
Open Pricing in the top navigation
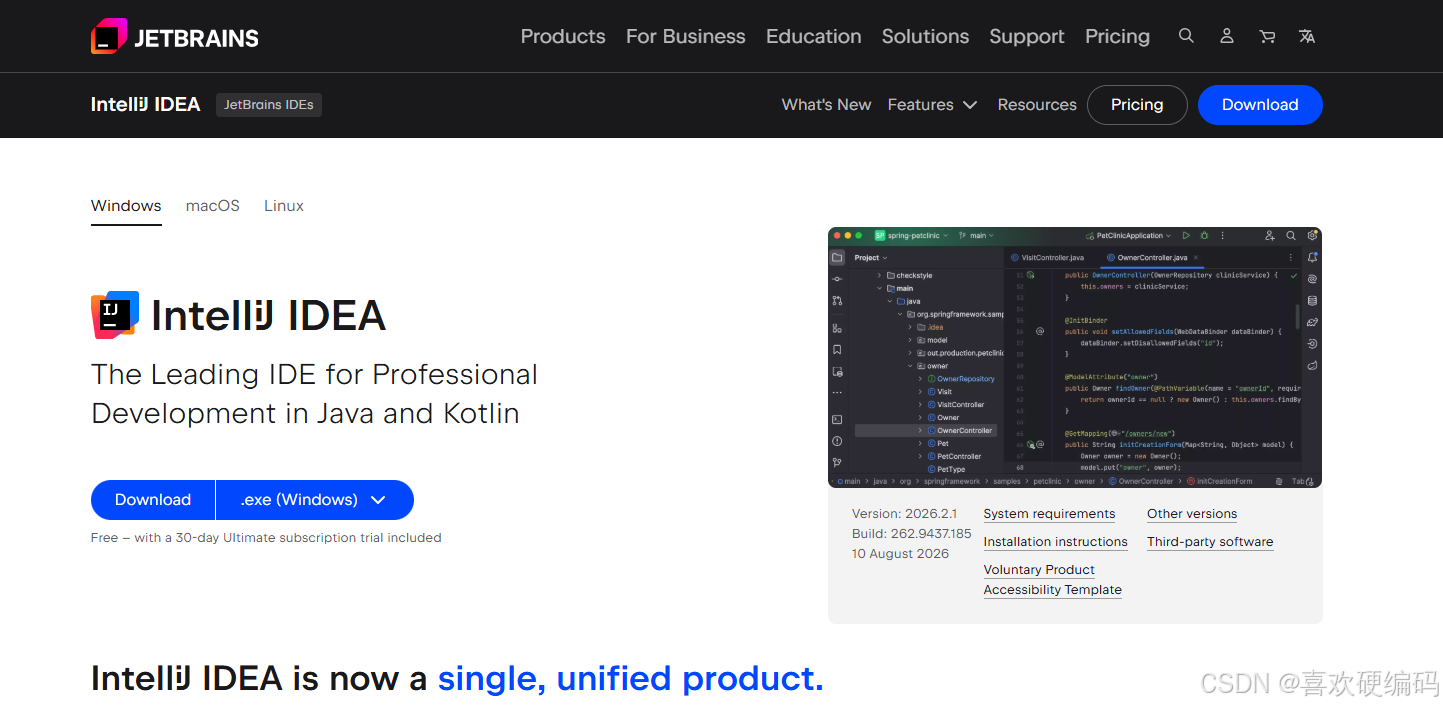pos(1118,36)
